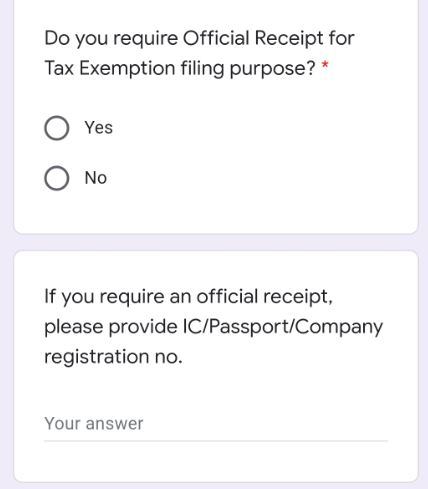Choose the "No" option label text
The height and width of the screenshot is (489, 428).
(96, 178)
